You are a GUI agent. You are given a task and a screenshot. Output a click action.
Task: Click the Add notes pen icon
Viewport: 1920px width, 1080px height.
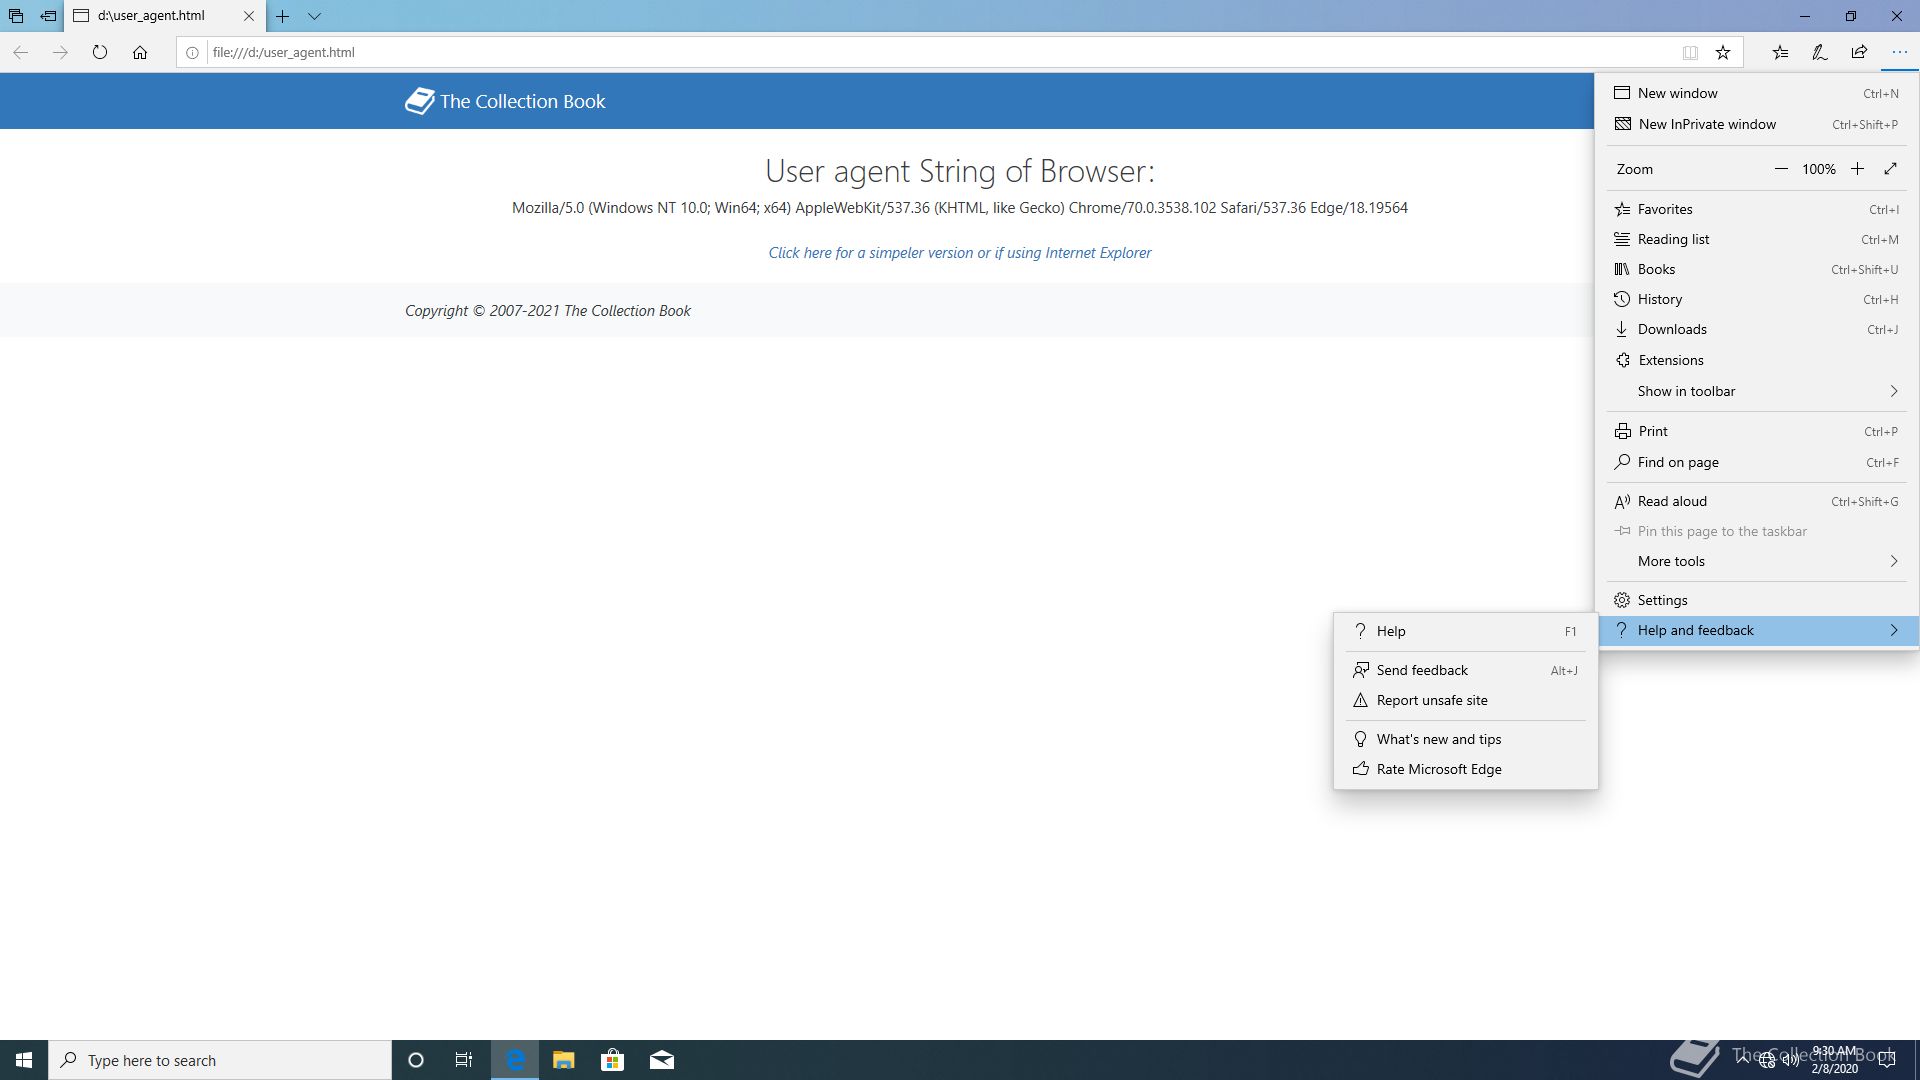click(1819, 52)
